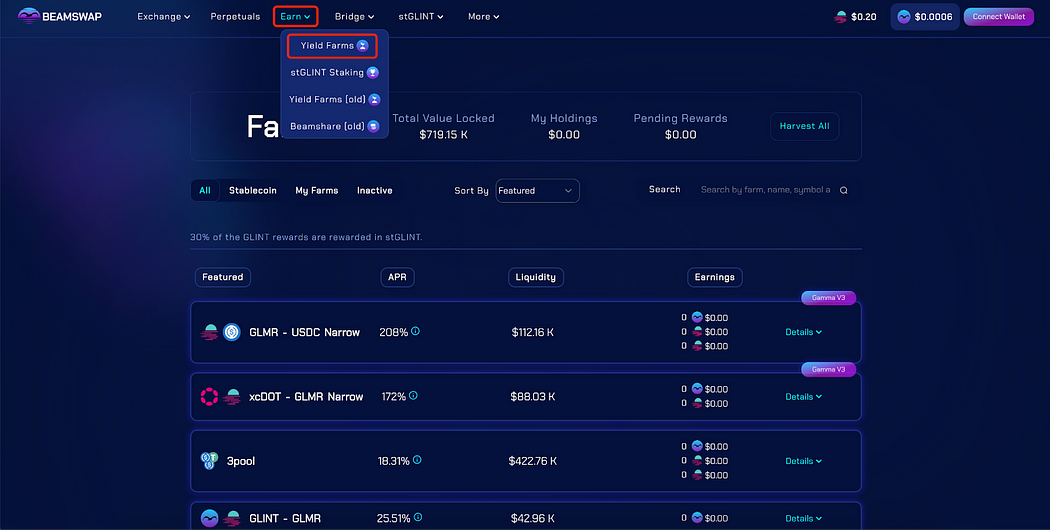This screenshot has width=1050, height=530.
Task: Click the xcDOT token icon
Action: 210,397
